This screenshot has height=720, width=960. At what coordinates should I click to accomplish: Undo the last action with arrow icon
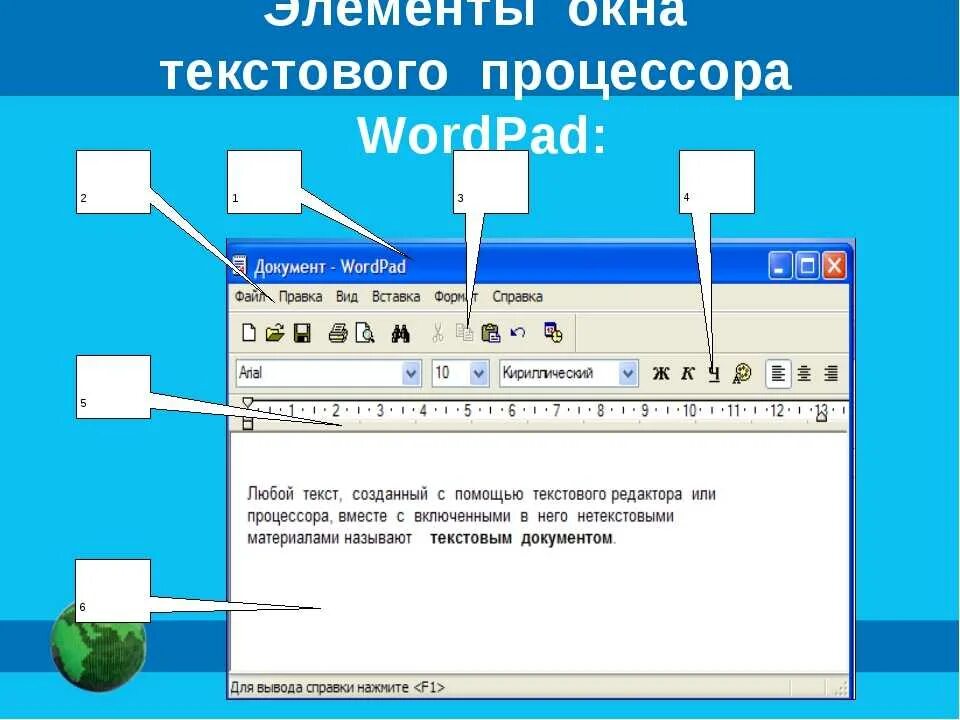pyautogui.click(x=518, y=332)
